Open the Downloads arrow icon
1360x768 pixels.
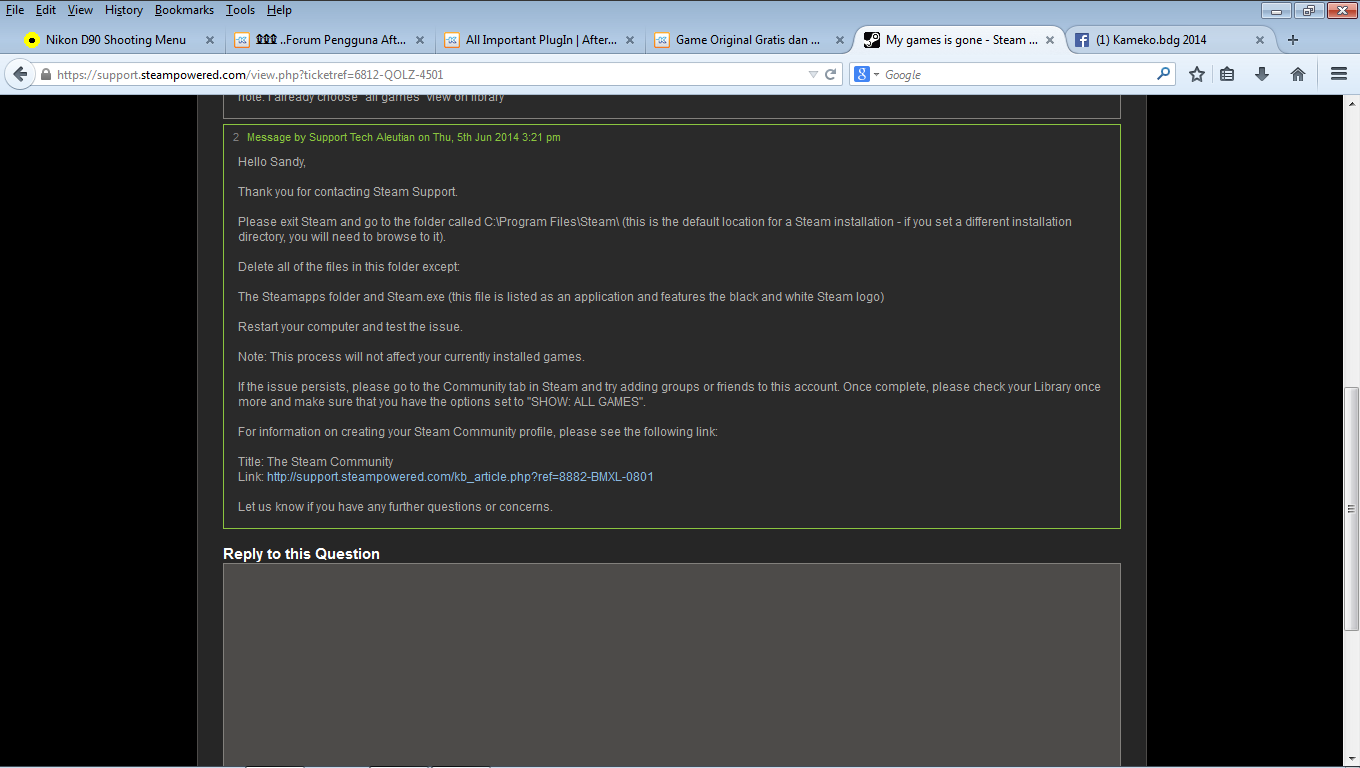point(1262,74)
